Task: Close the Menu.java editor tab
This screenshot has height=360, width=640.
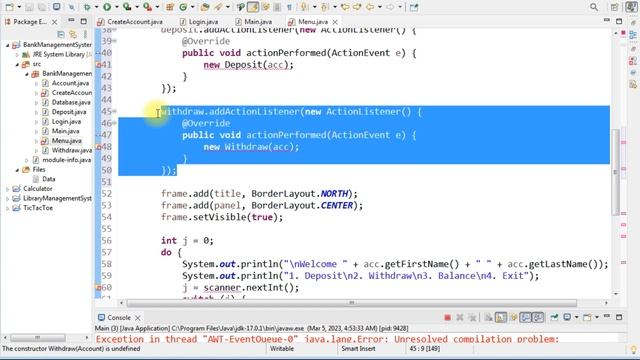Action: (335, 22)
